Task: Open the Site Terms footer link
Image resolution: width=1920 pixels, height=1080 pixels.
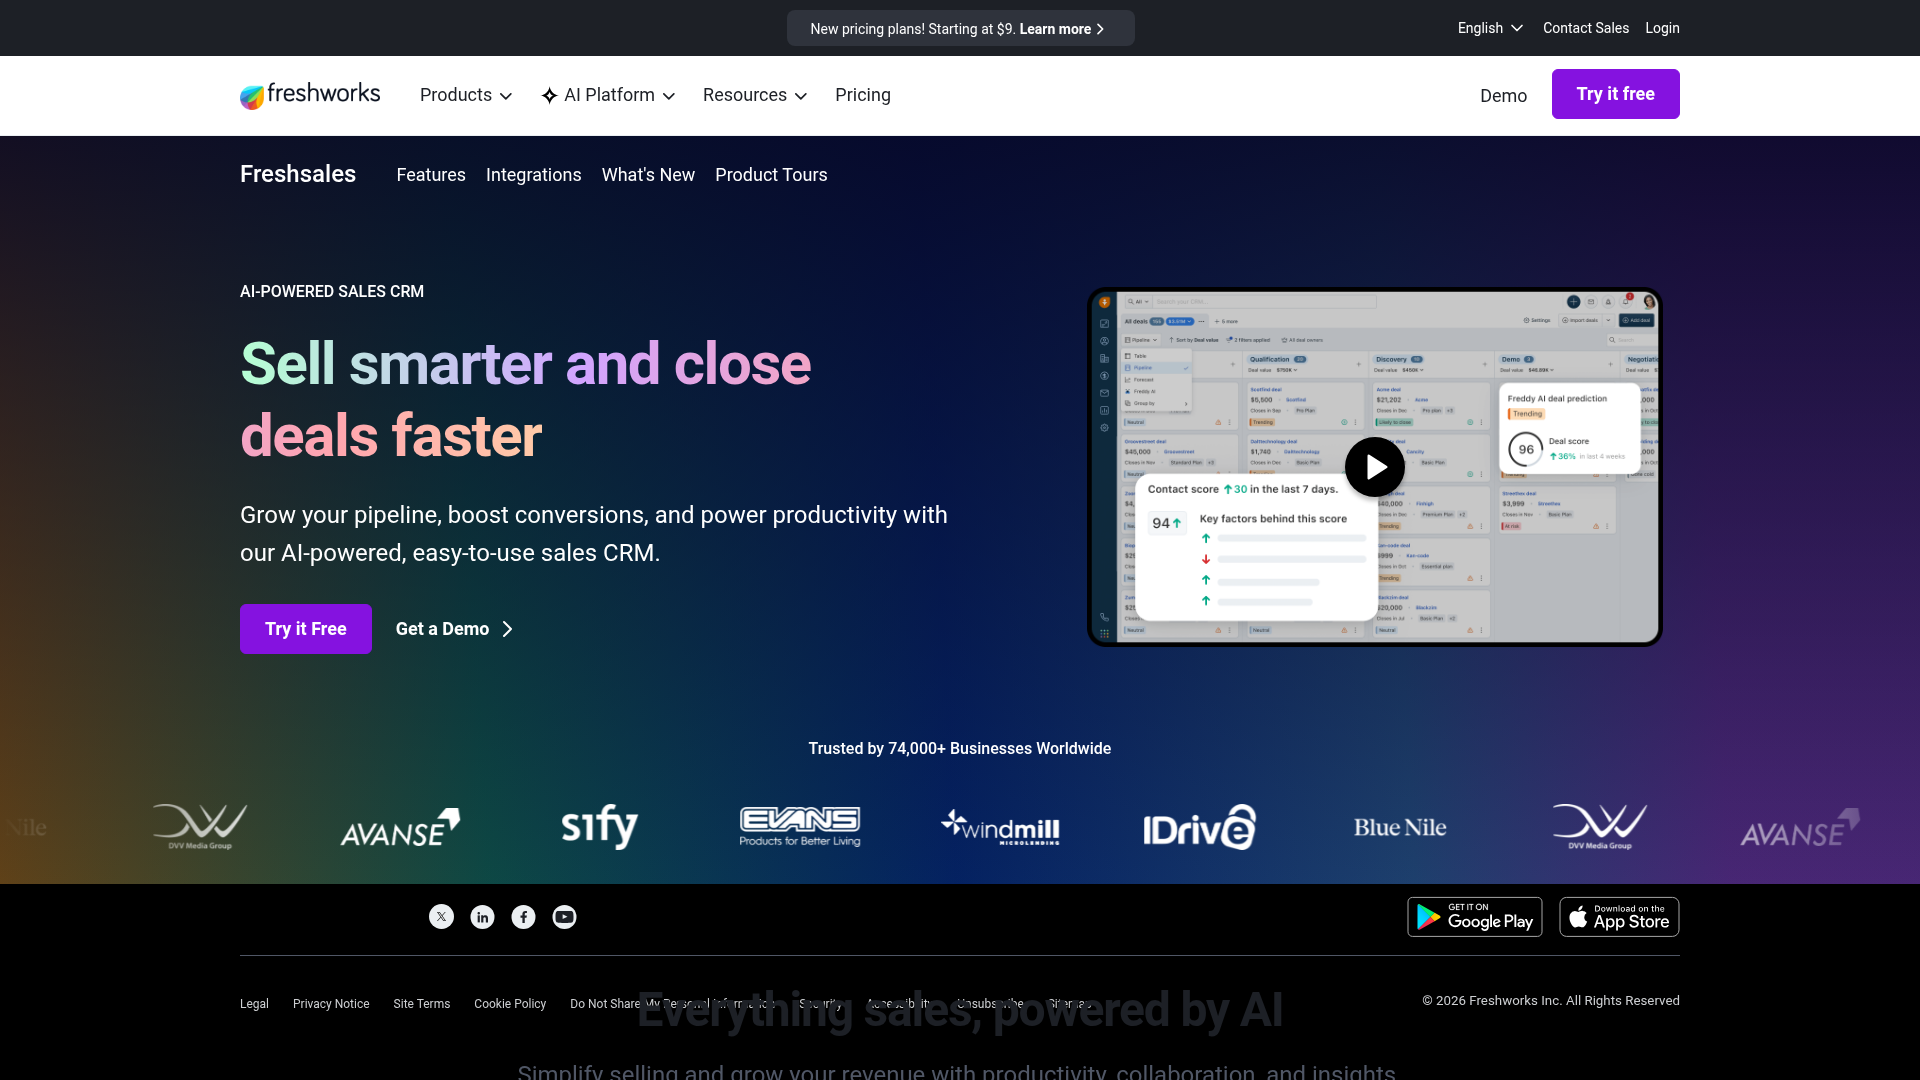Action: pos(422,1004)
